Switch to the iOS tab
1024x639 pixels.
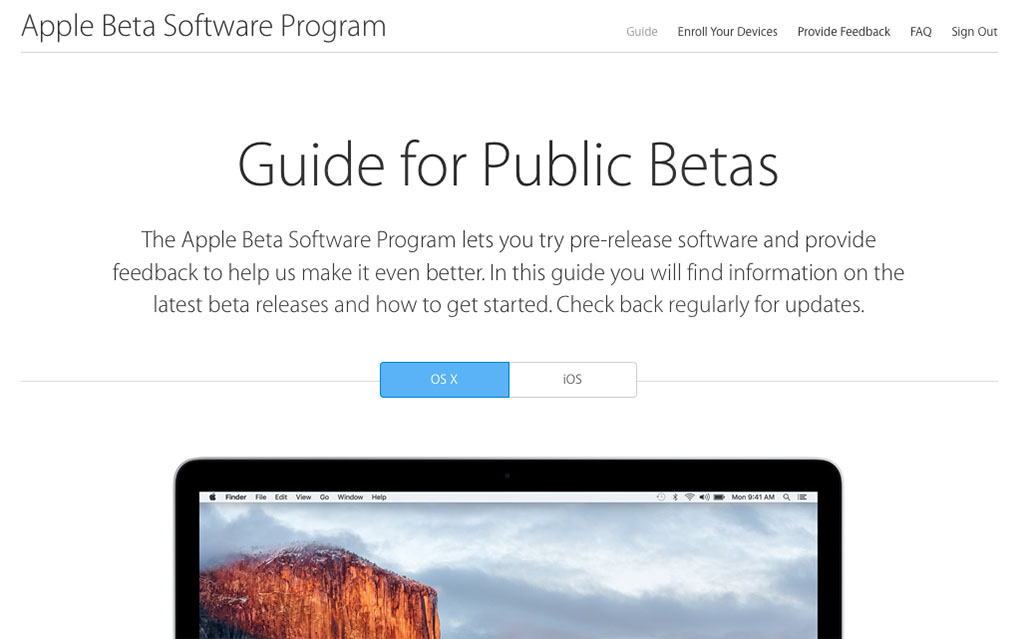[573, 380]
